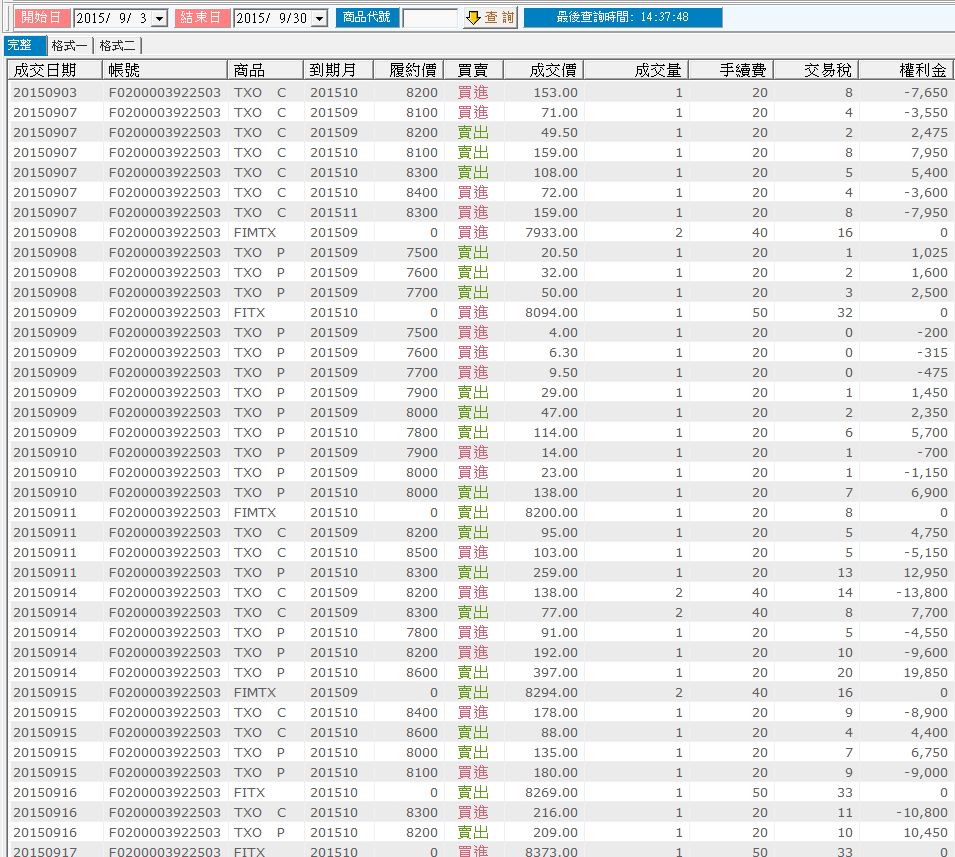
Task: Select the premium cell -9,000
Action: 926,772
